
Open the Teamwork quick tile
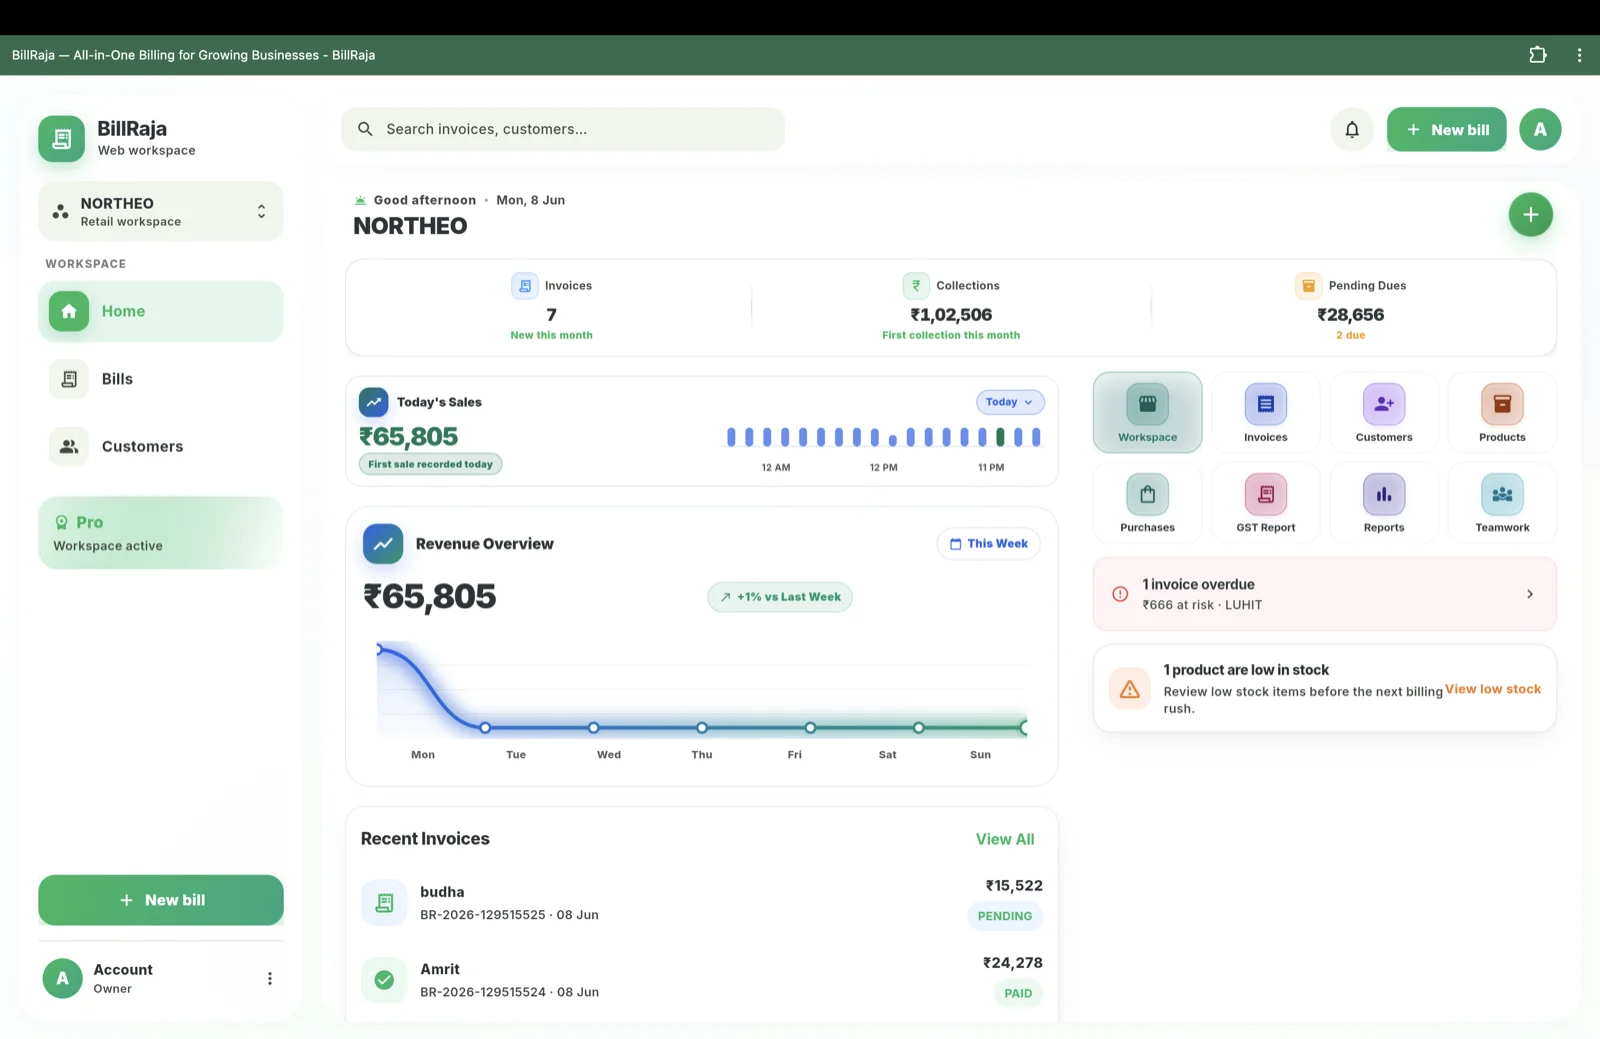coord(1502,502)
